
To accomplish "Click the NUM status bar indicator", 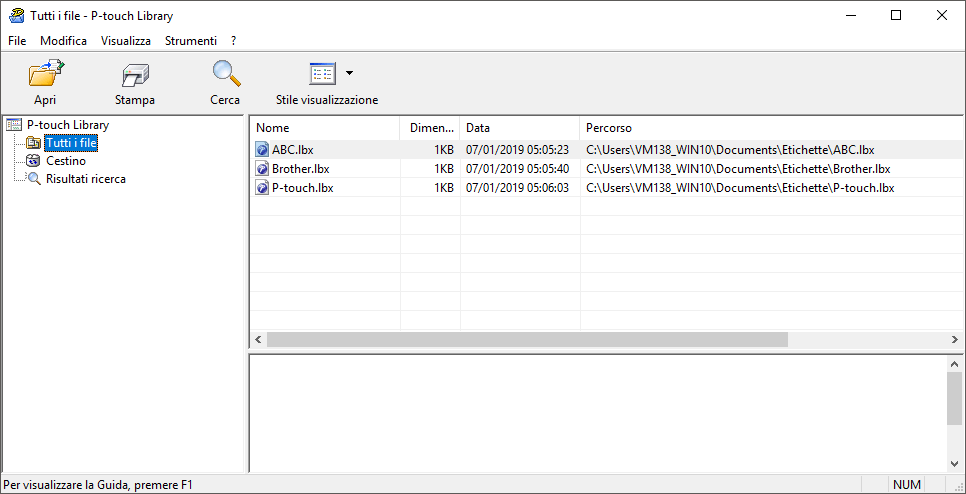I will (x=905, y=485).
